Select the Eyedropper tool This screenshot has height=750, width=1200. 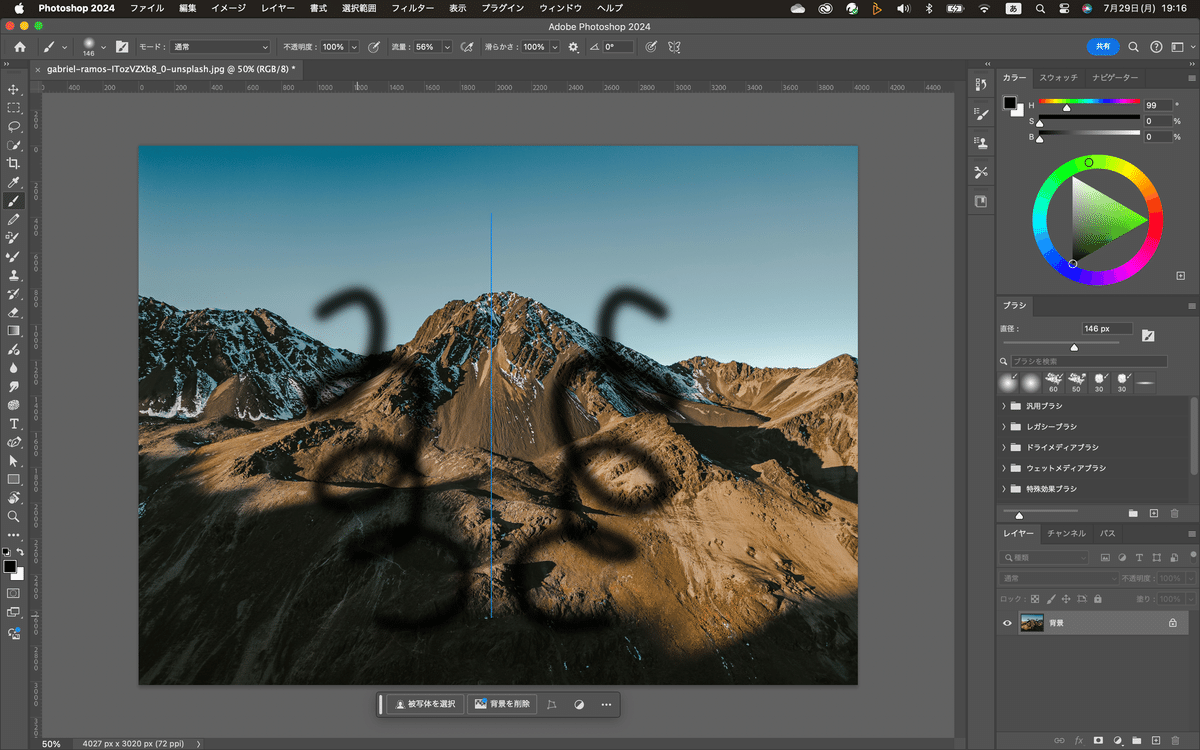point(14,182)
